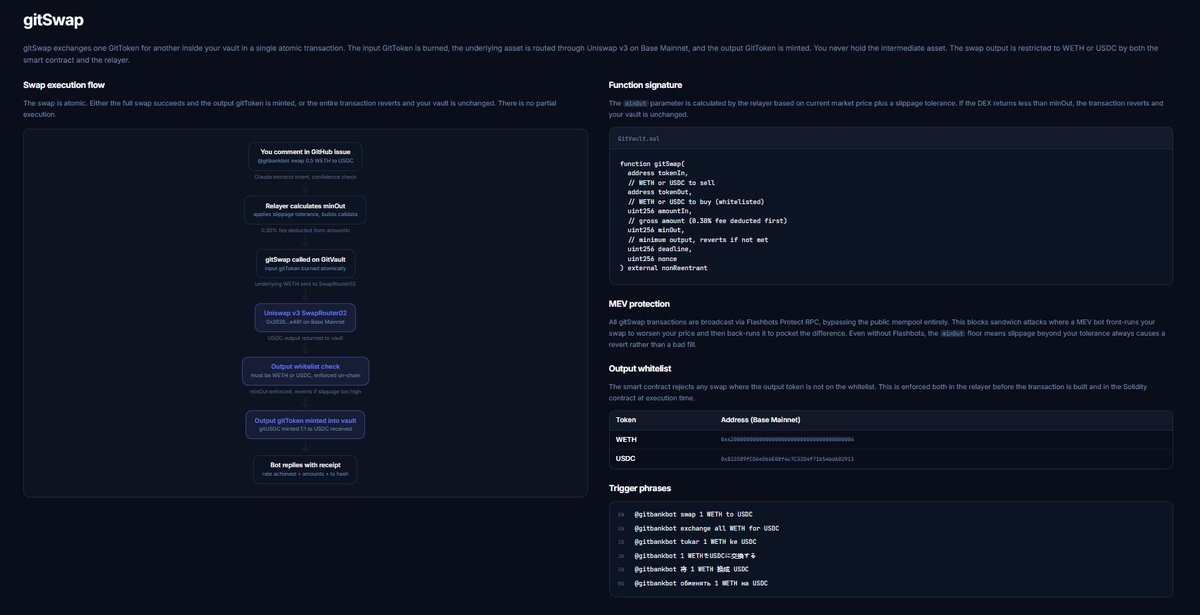Click the GitVault.sol code block filename

pos(638,139)
